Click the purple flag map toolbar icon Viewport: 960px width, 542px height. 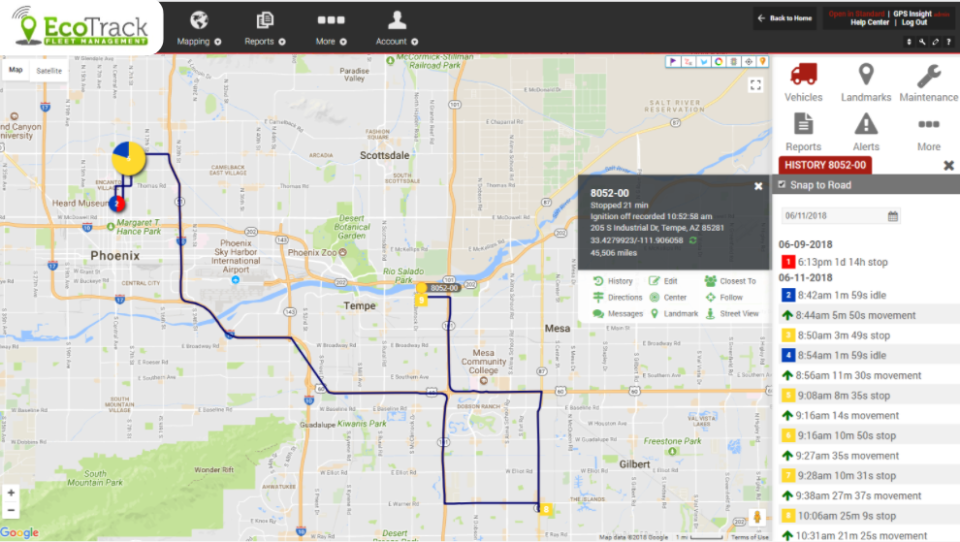click(673, 62)
